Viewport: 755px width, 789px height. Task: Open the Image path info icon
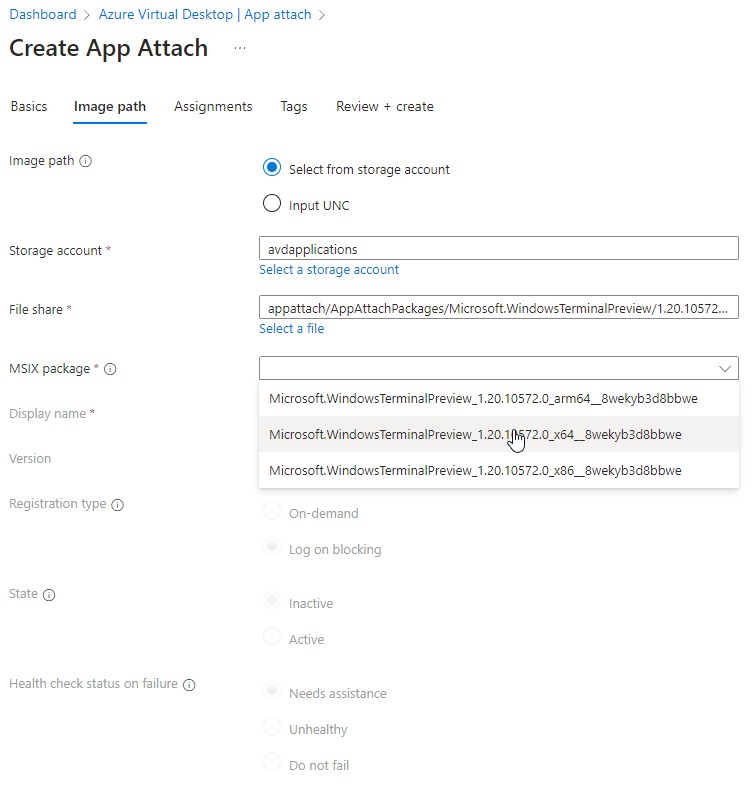point(86,161)
